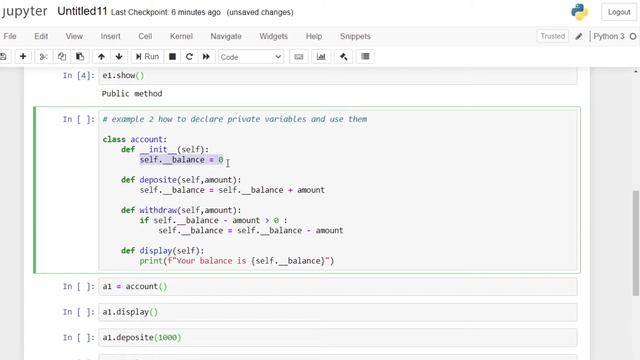Image resolution: width=640 pixels, height=360 pixels.
Task: Open the command palette keyboard icon
Action: (x=299, y=57)
